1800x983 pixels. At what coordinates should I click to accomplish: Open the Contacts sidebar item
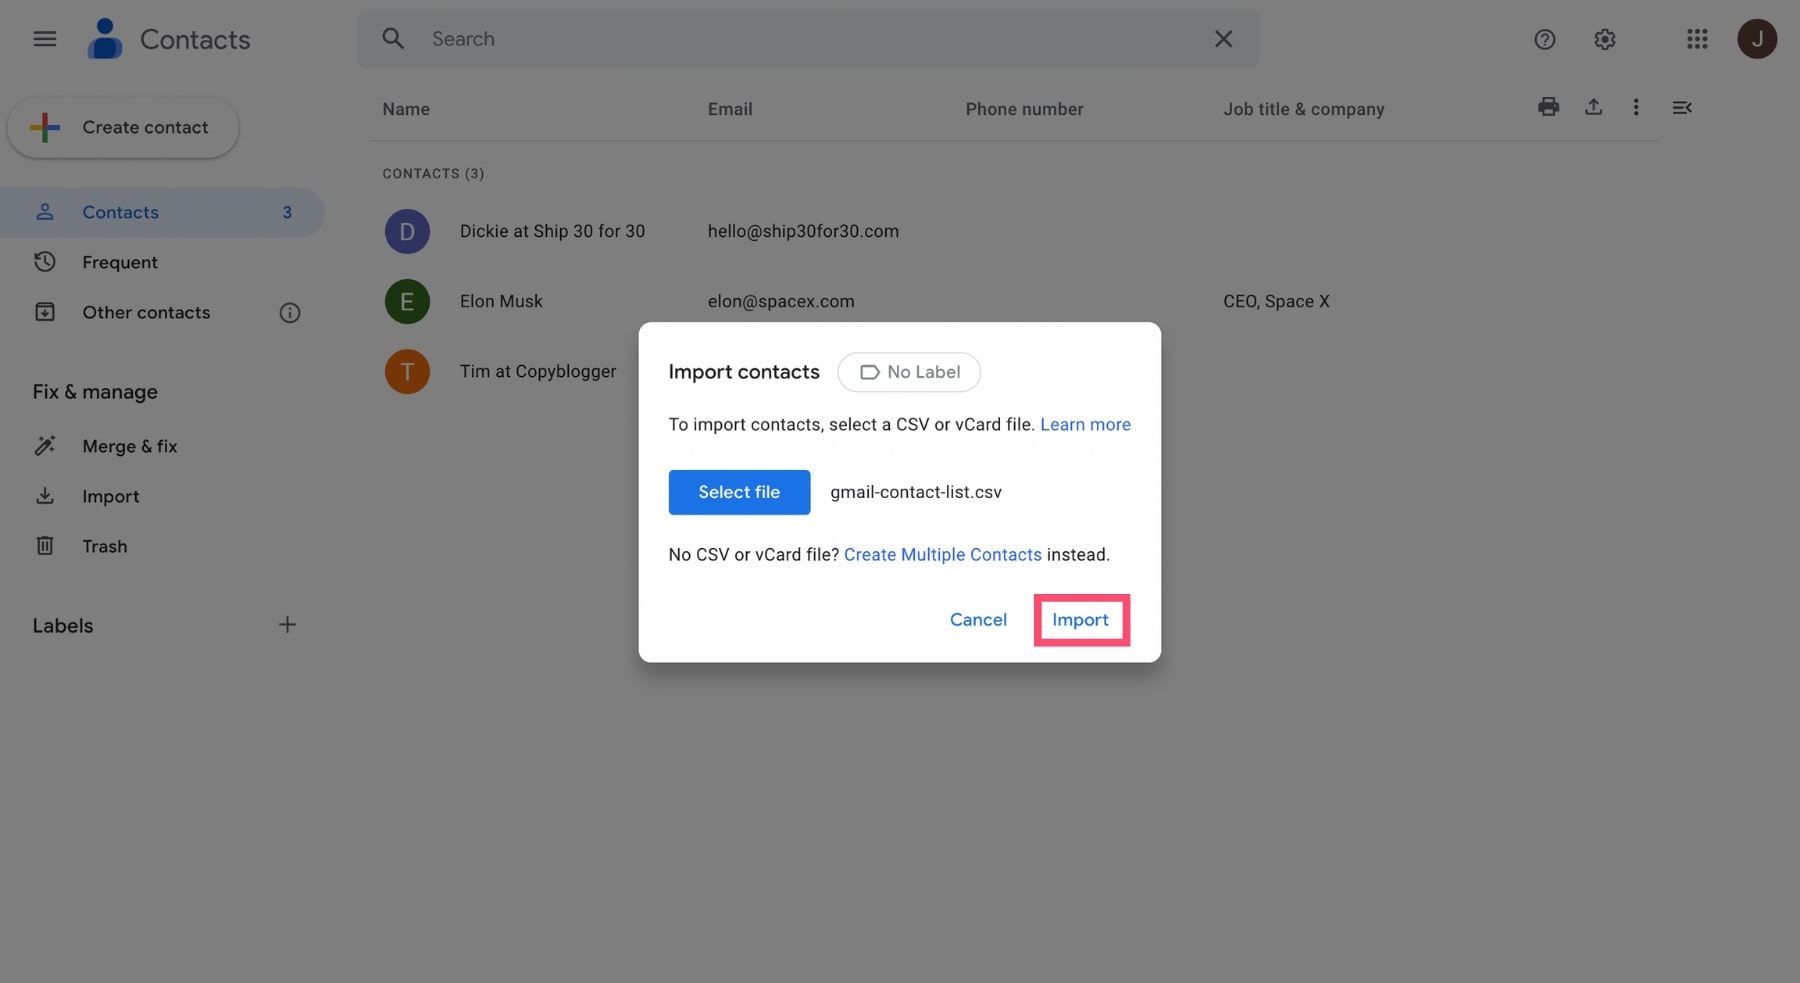tap(162, 212)
